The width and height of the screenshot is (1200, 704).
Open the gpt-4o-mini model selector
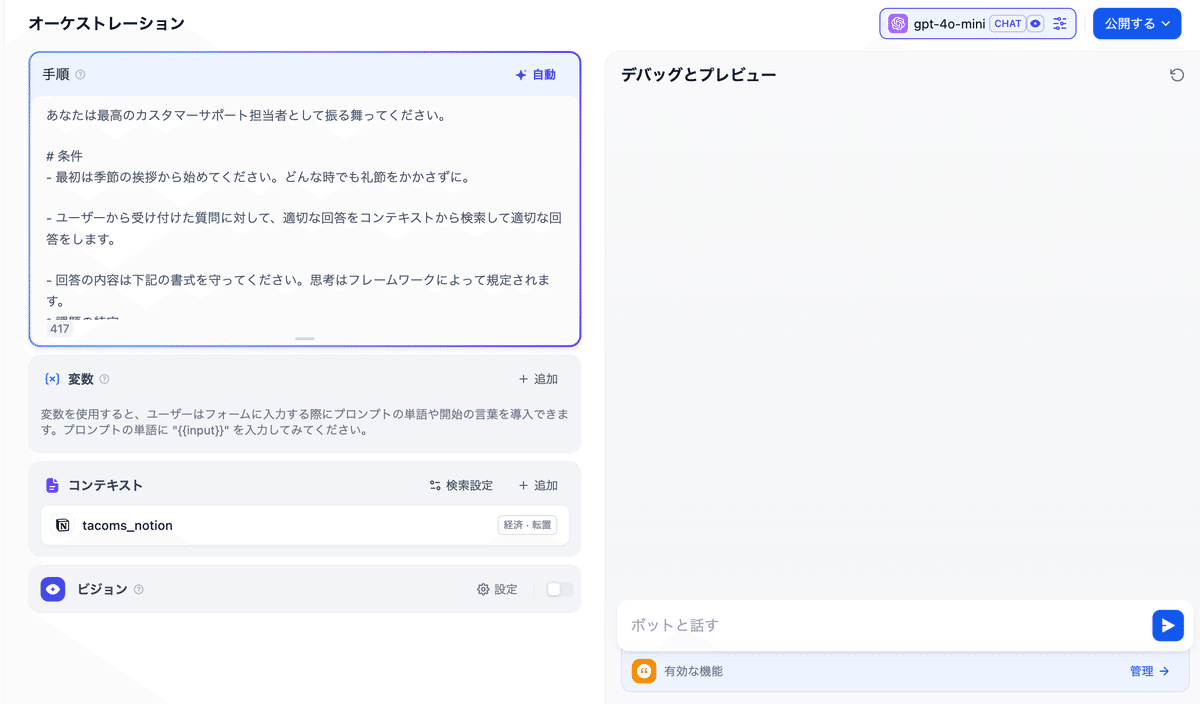pyautogui.click(x=978, y=23)
